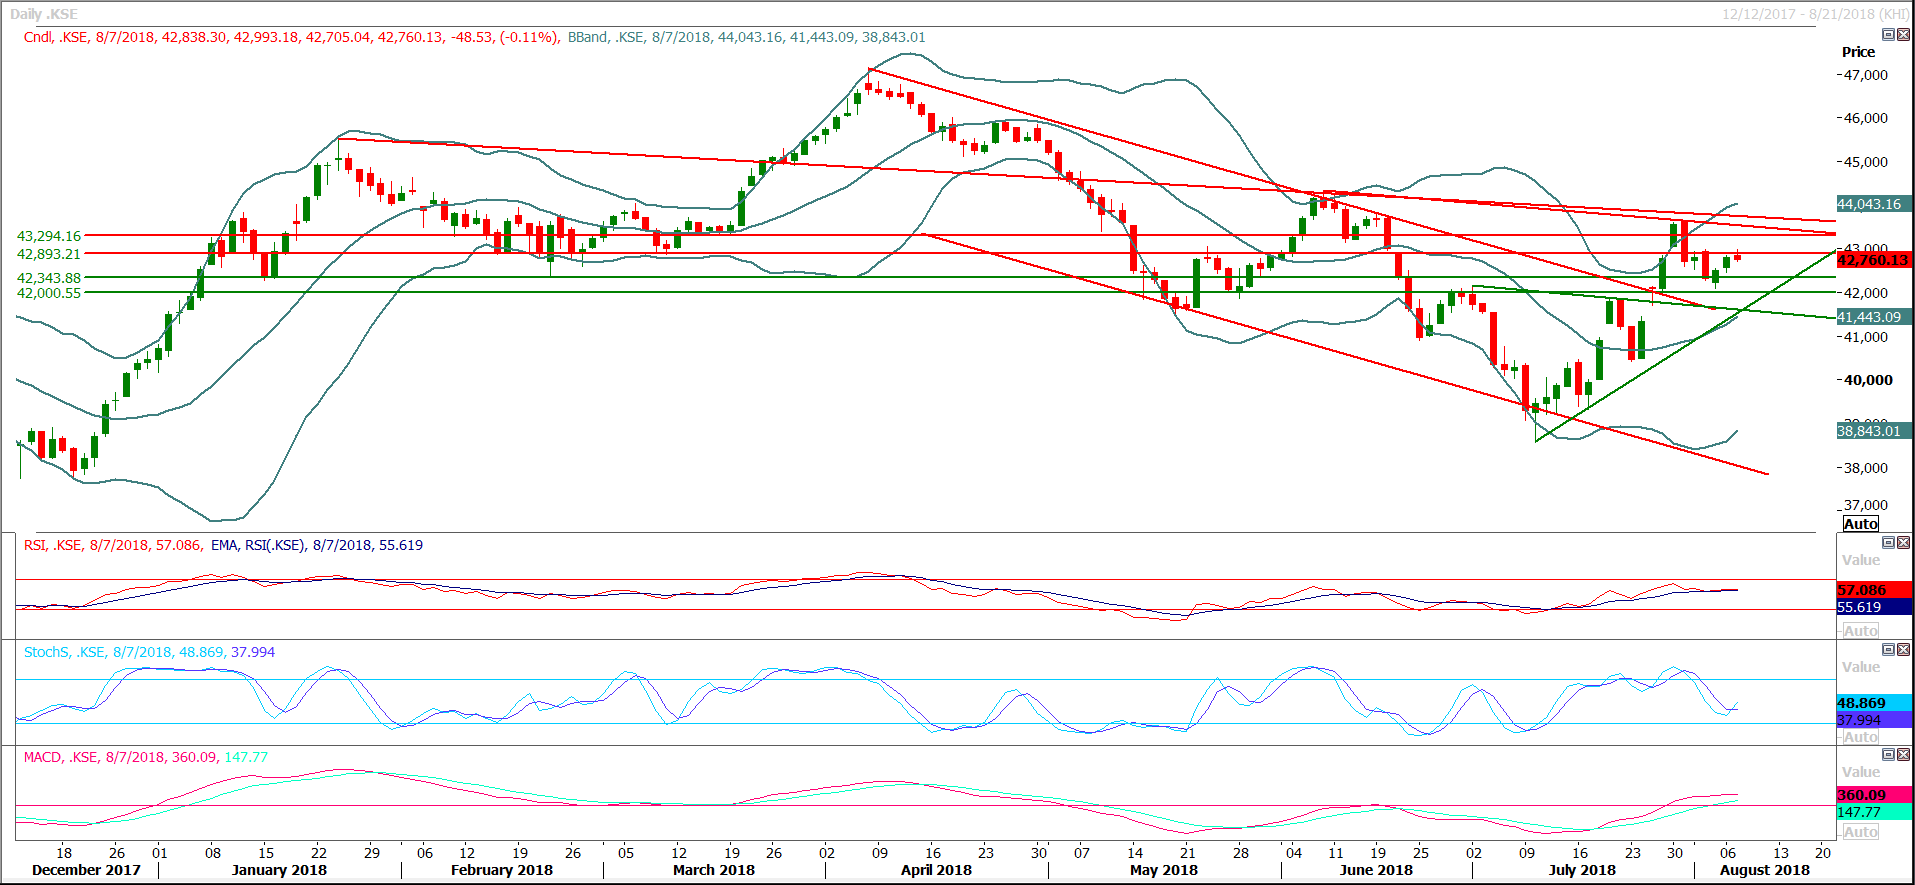1915x885 pixels.
Task: Close the main price chart panel
Action: (1903, 35)
